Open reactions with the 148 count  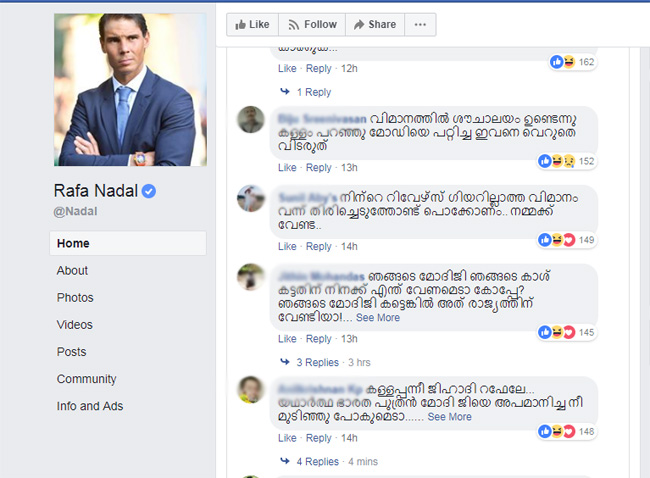pyautogui.click(x=566, y=432)
